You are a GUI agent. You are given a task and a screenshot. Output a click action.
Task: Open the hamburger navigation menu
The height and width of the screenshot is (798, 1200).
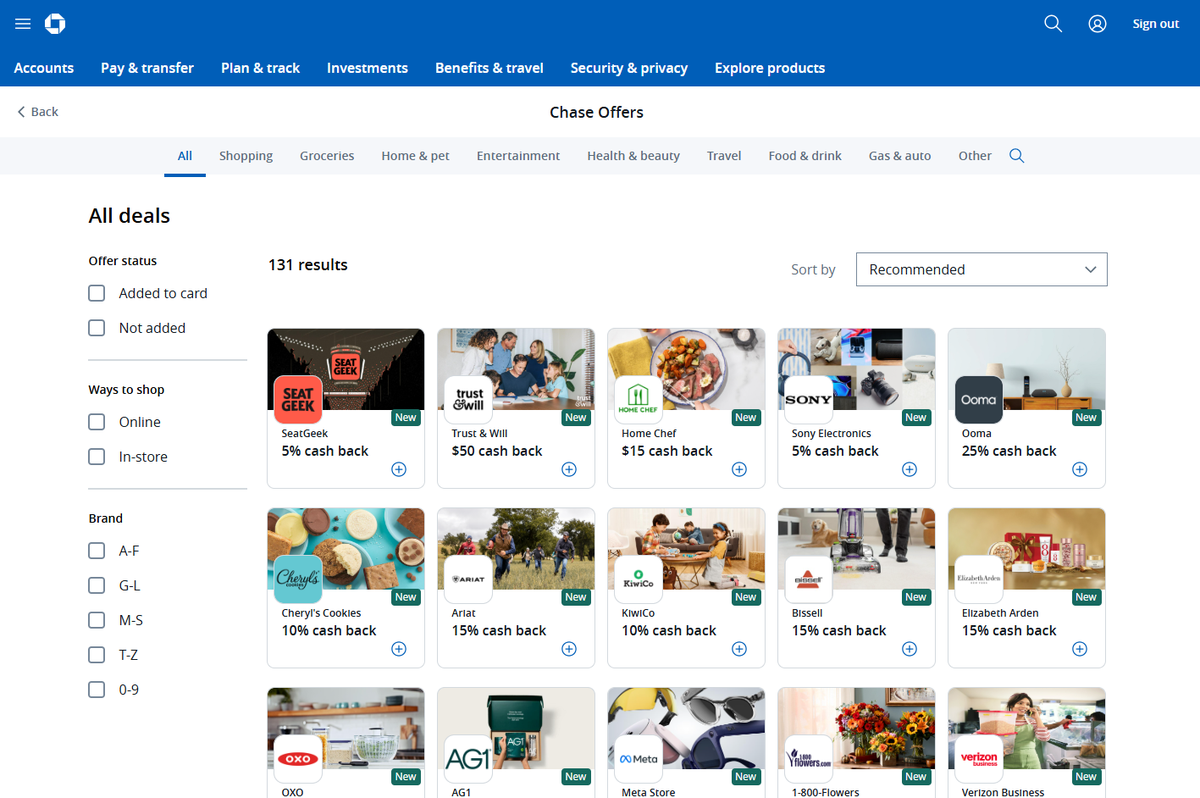(x=23, y=24)
